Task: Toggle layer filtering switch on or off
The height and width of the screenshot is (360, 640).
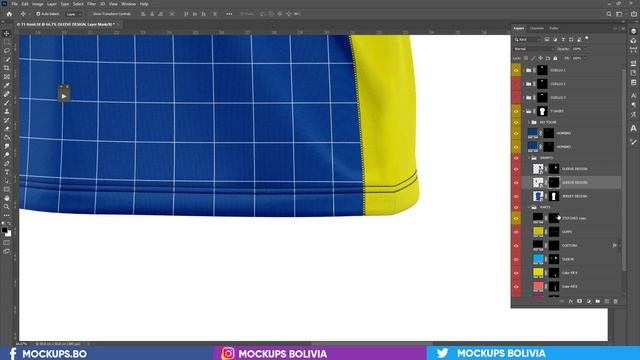Action: click(587, 39)
